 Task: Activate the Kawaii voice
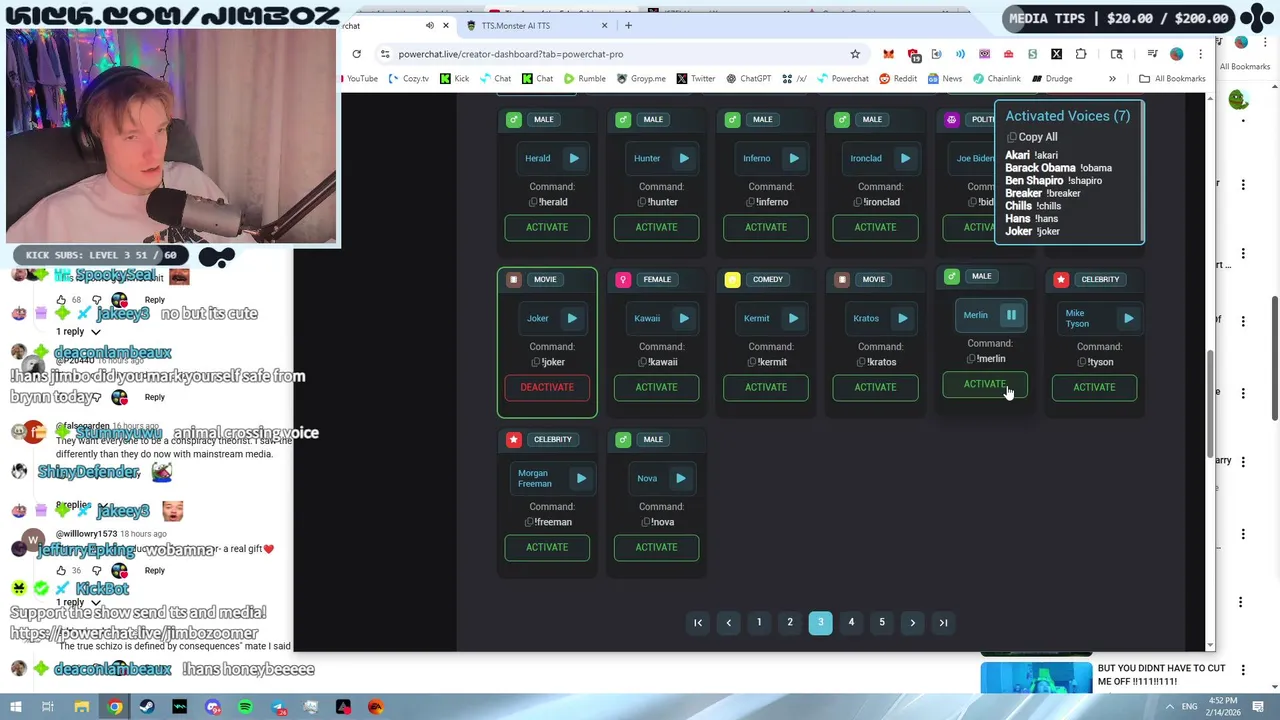(x=656, y=387)
